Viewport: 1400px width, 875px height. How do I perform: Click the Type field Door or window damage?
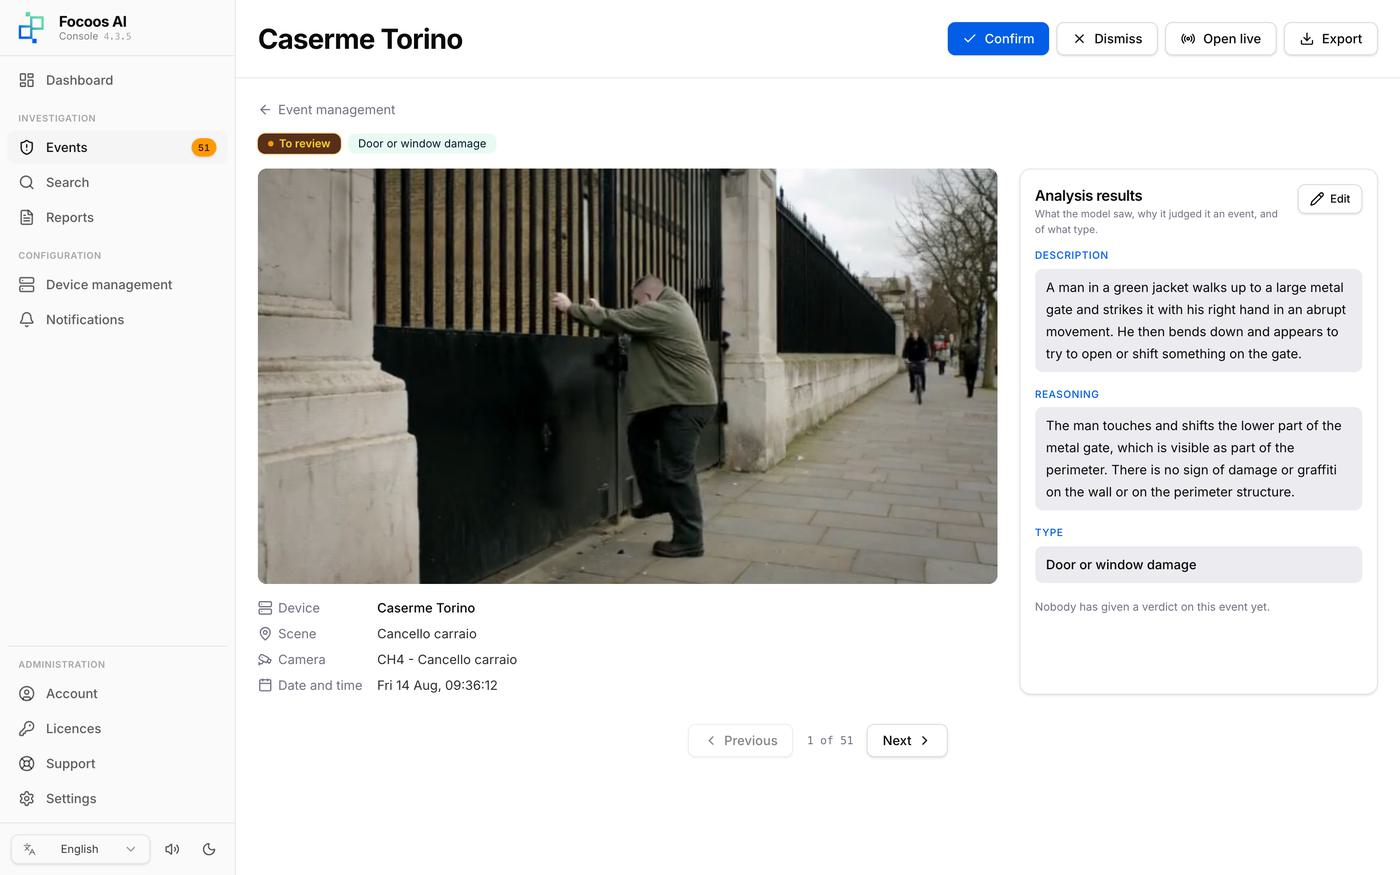click(x=1198, y=565)
